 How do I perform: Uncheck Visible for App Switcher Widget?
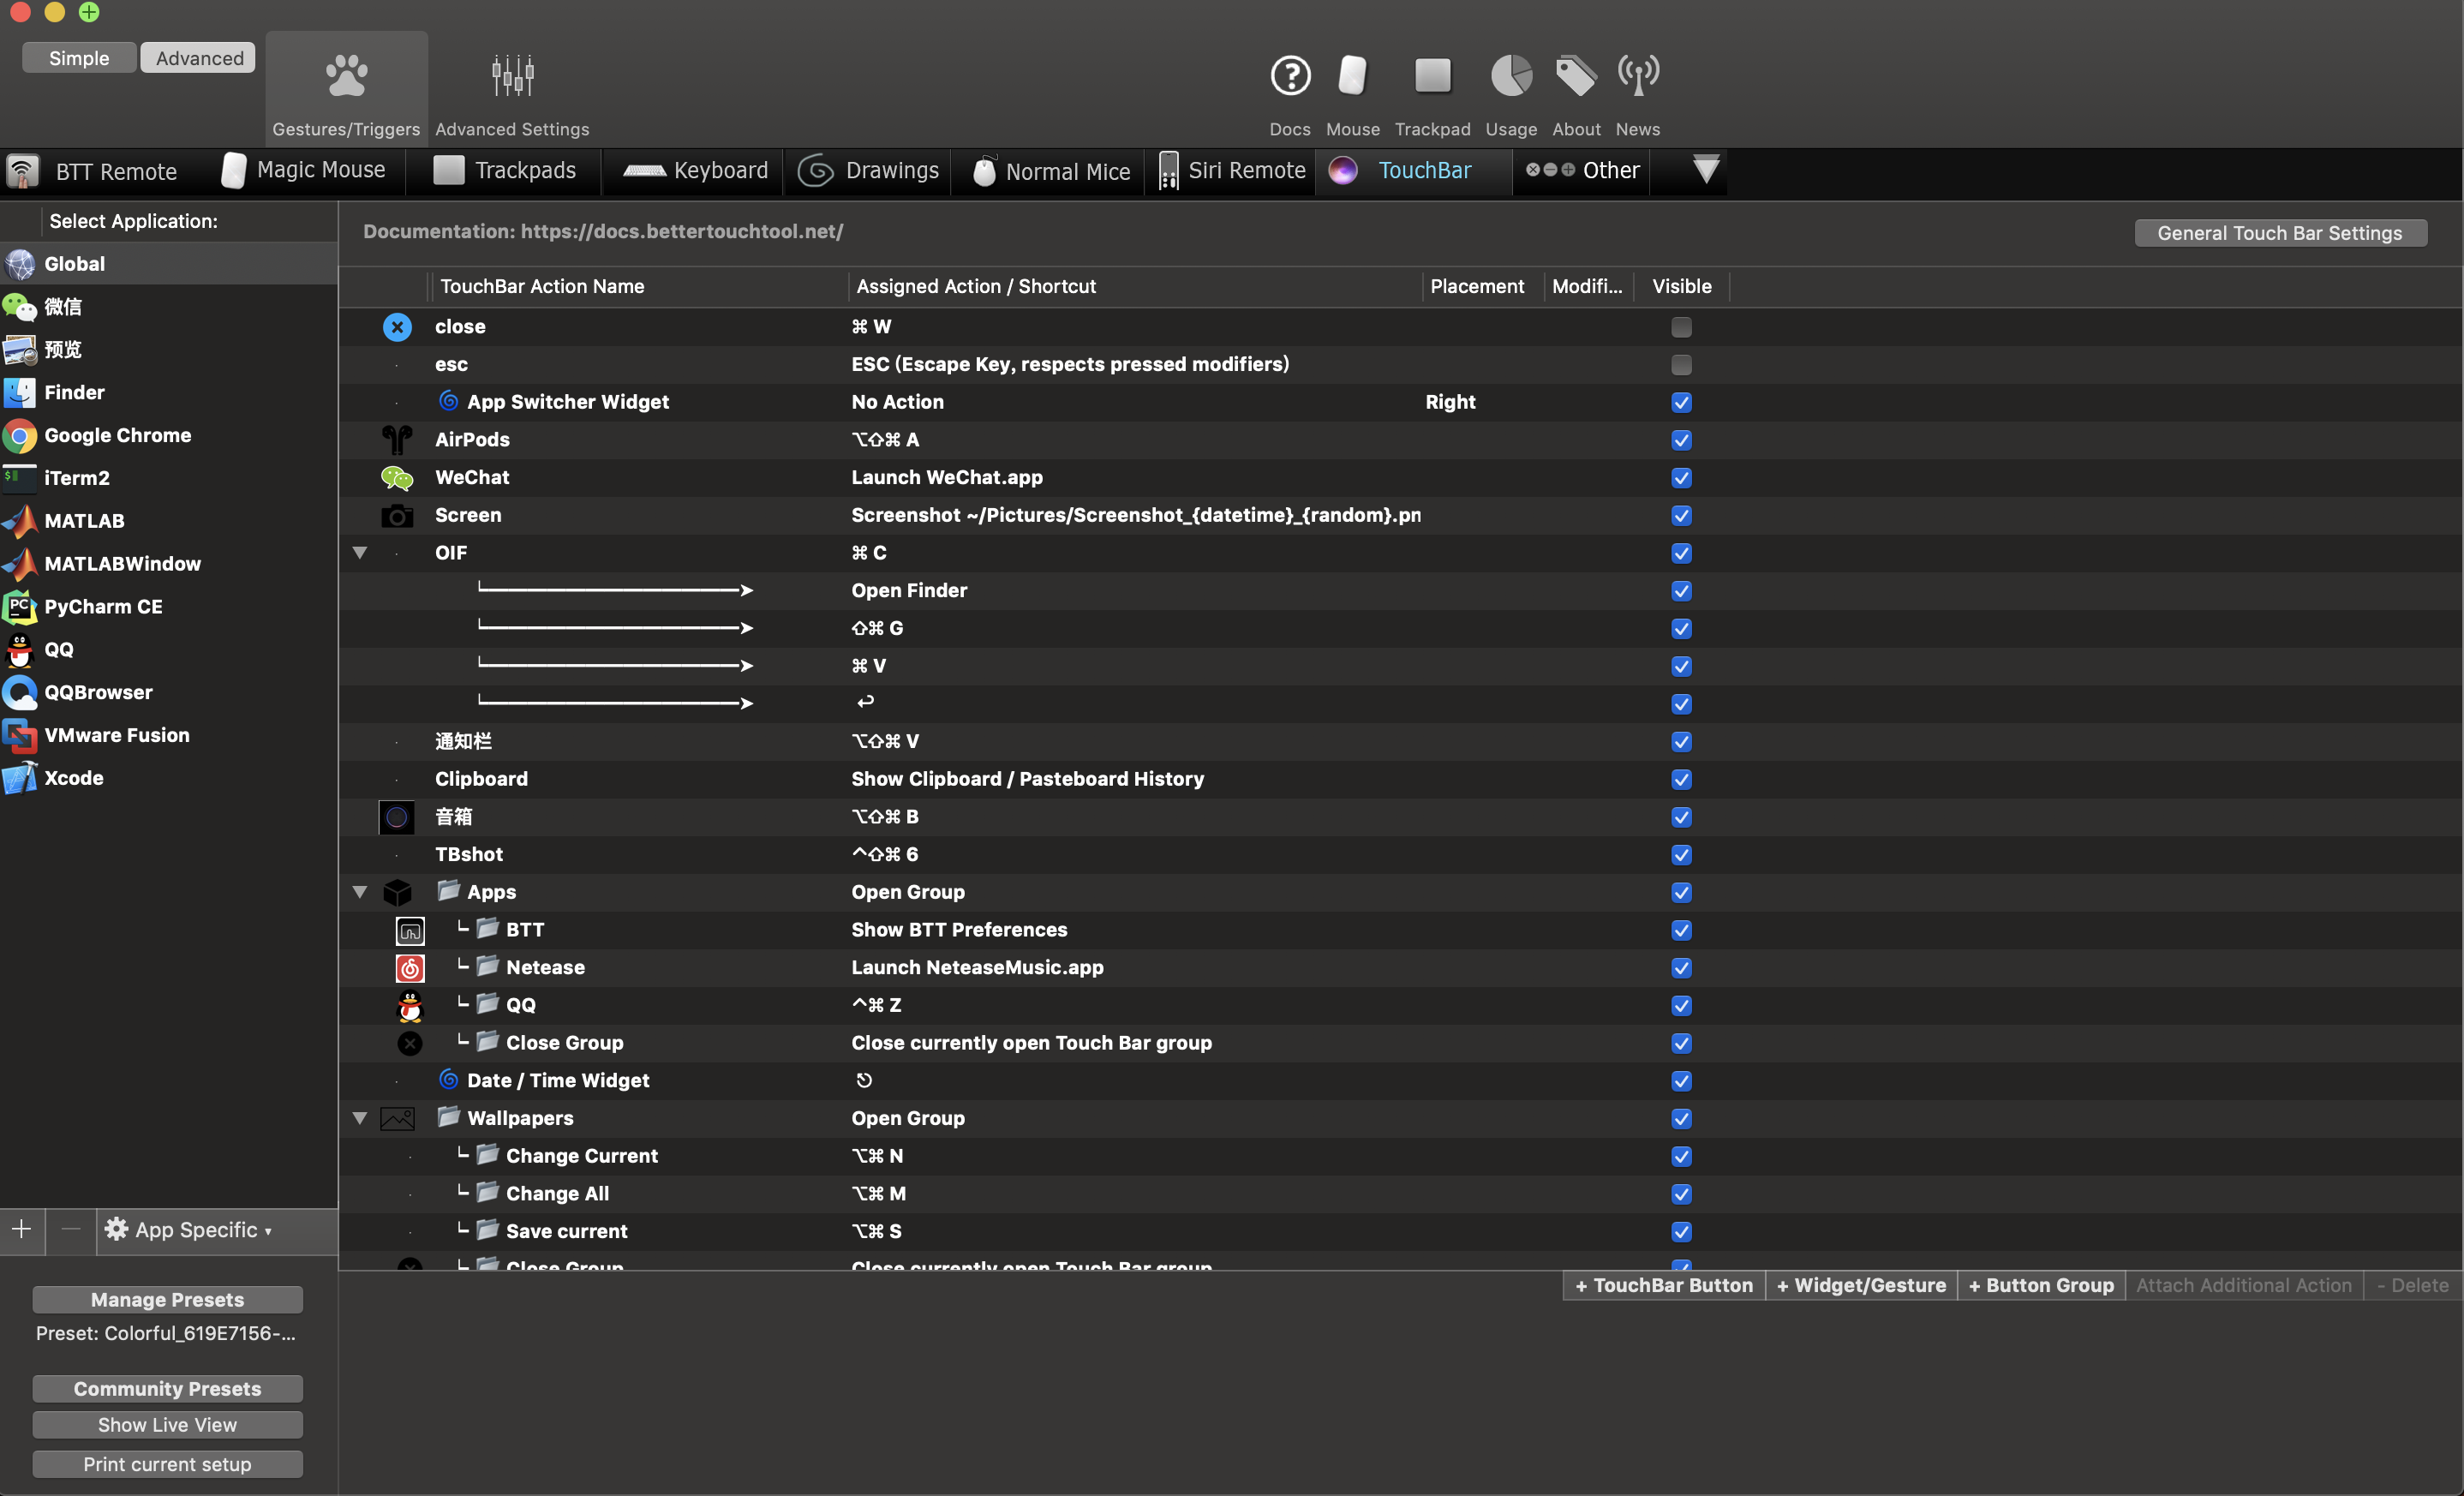[1680, 402]
